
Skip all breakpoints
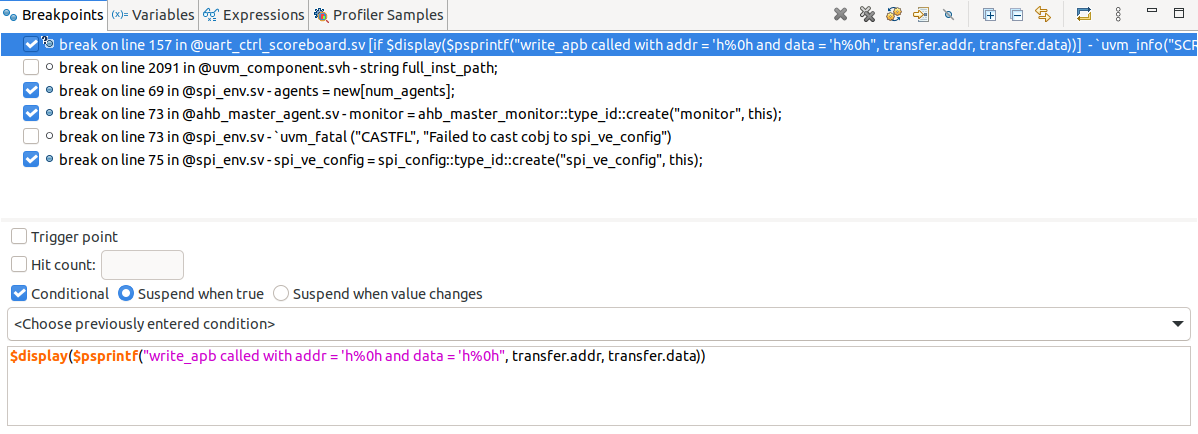[948, 14]
